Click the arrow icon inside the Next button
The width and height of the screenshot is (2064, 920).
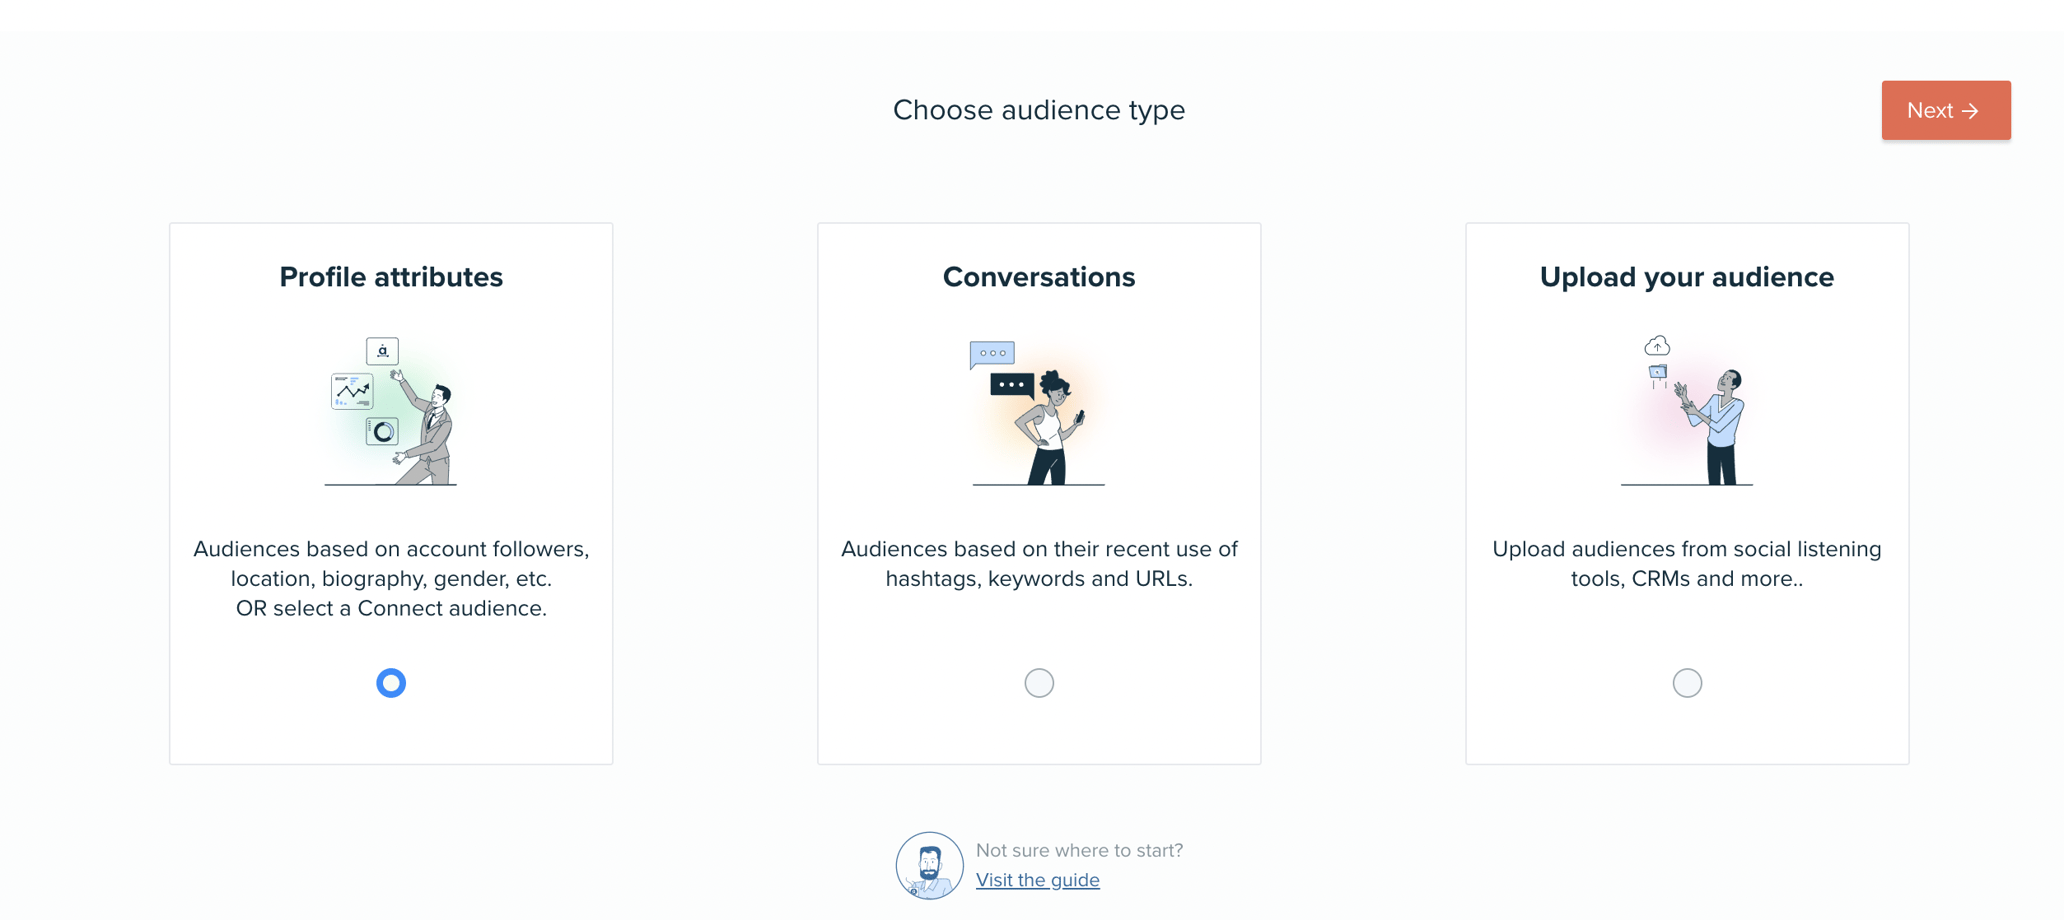click(1971, 110)
